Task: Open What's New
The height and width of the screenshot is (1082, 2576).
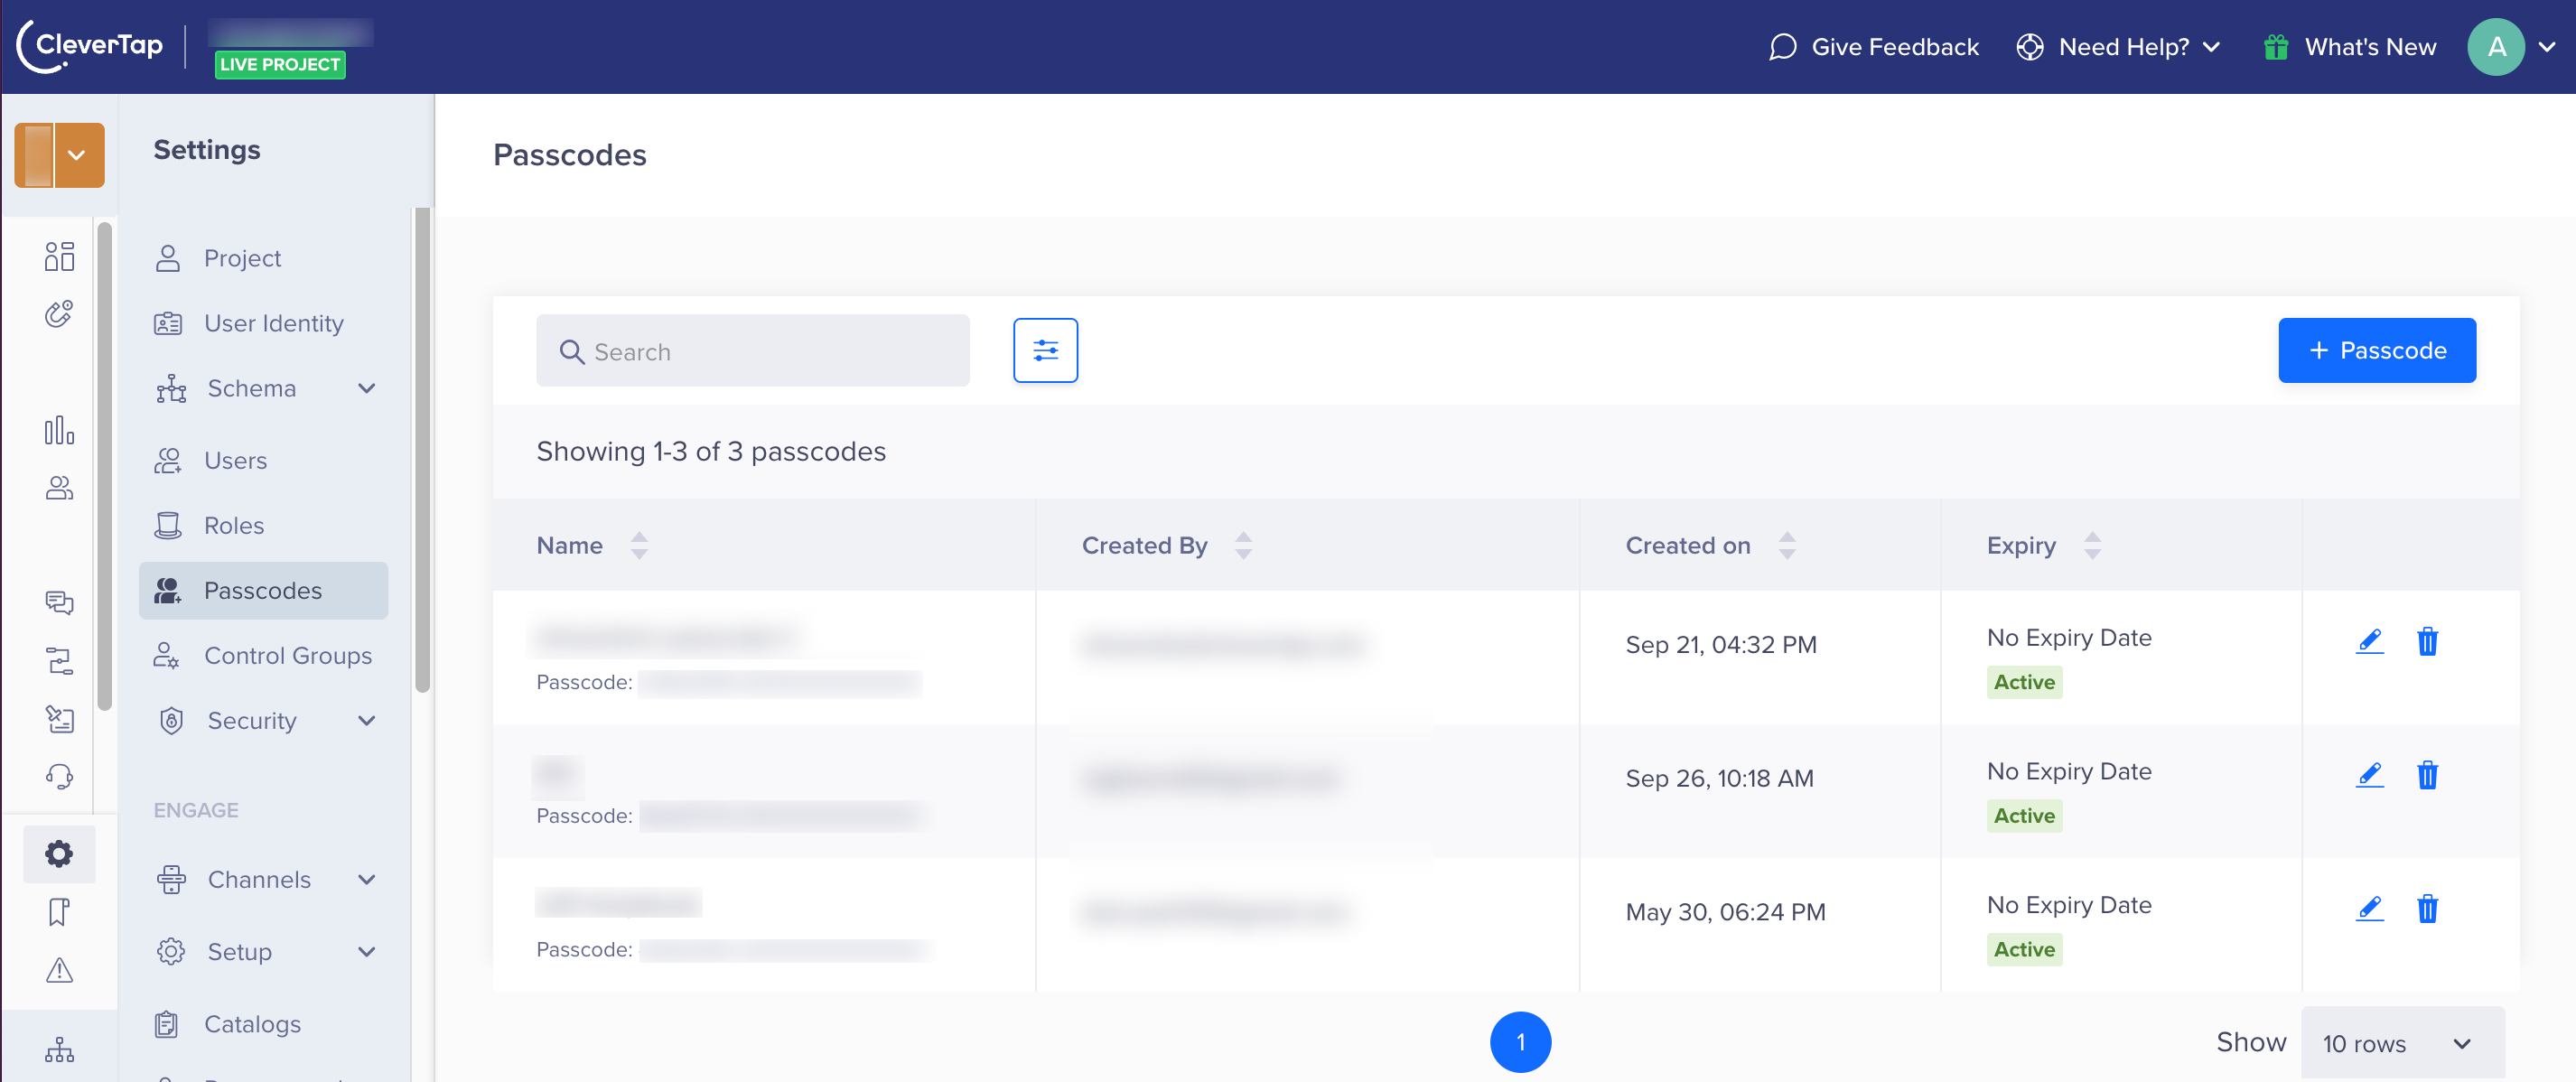Action: coord(2350,46)
